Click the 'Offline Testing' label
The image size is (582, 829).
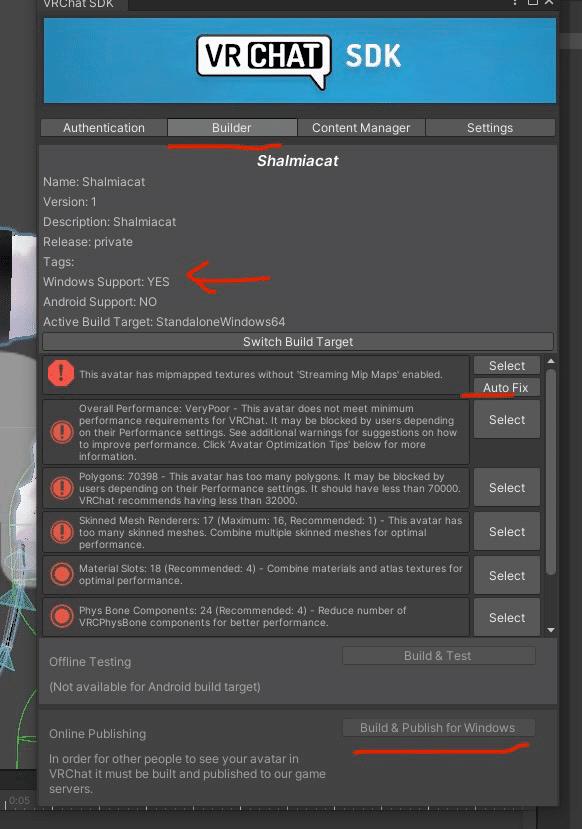click(90, 662)
